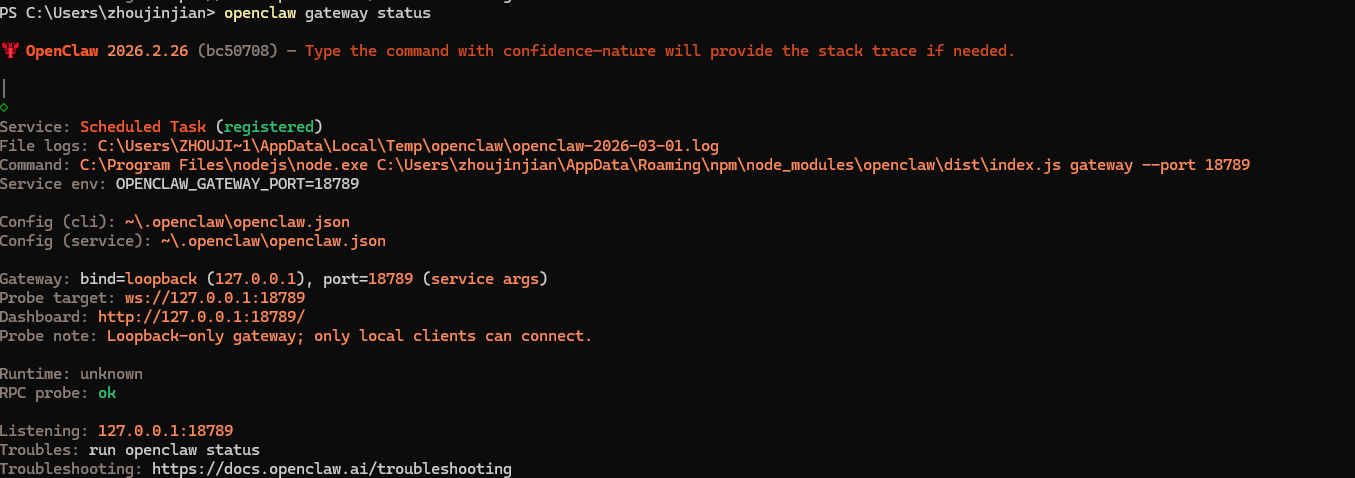Click the red OpenClaw lobster icon
1355x478 pixels.
coord(10,51)
